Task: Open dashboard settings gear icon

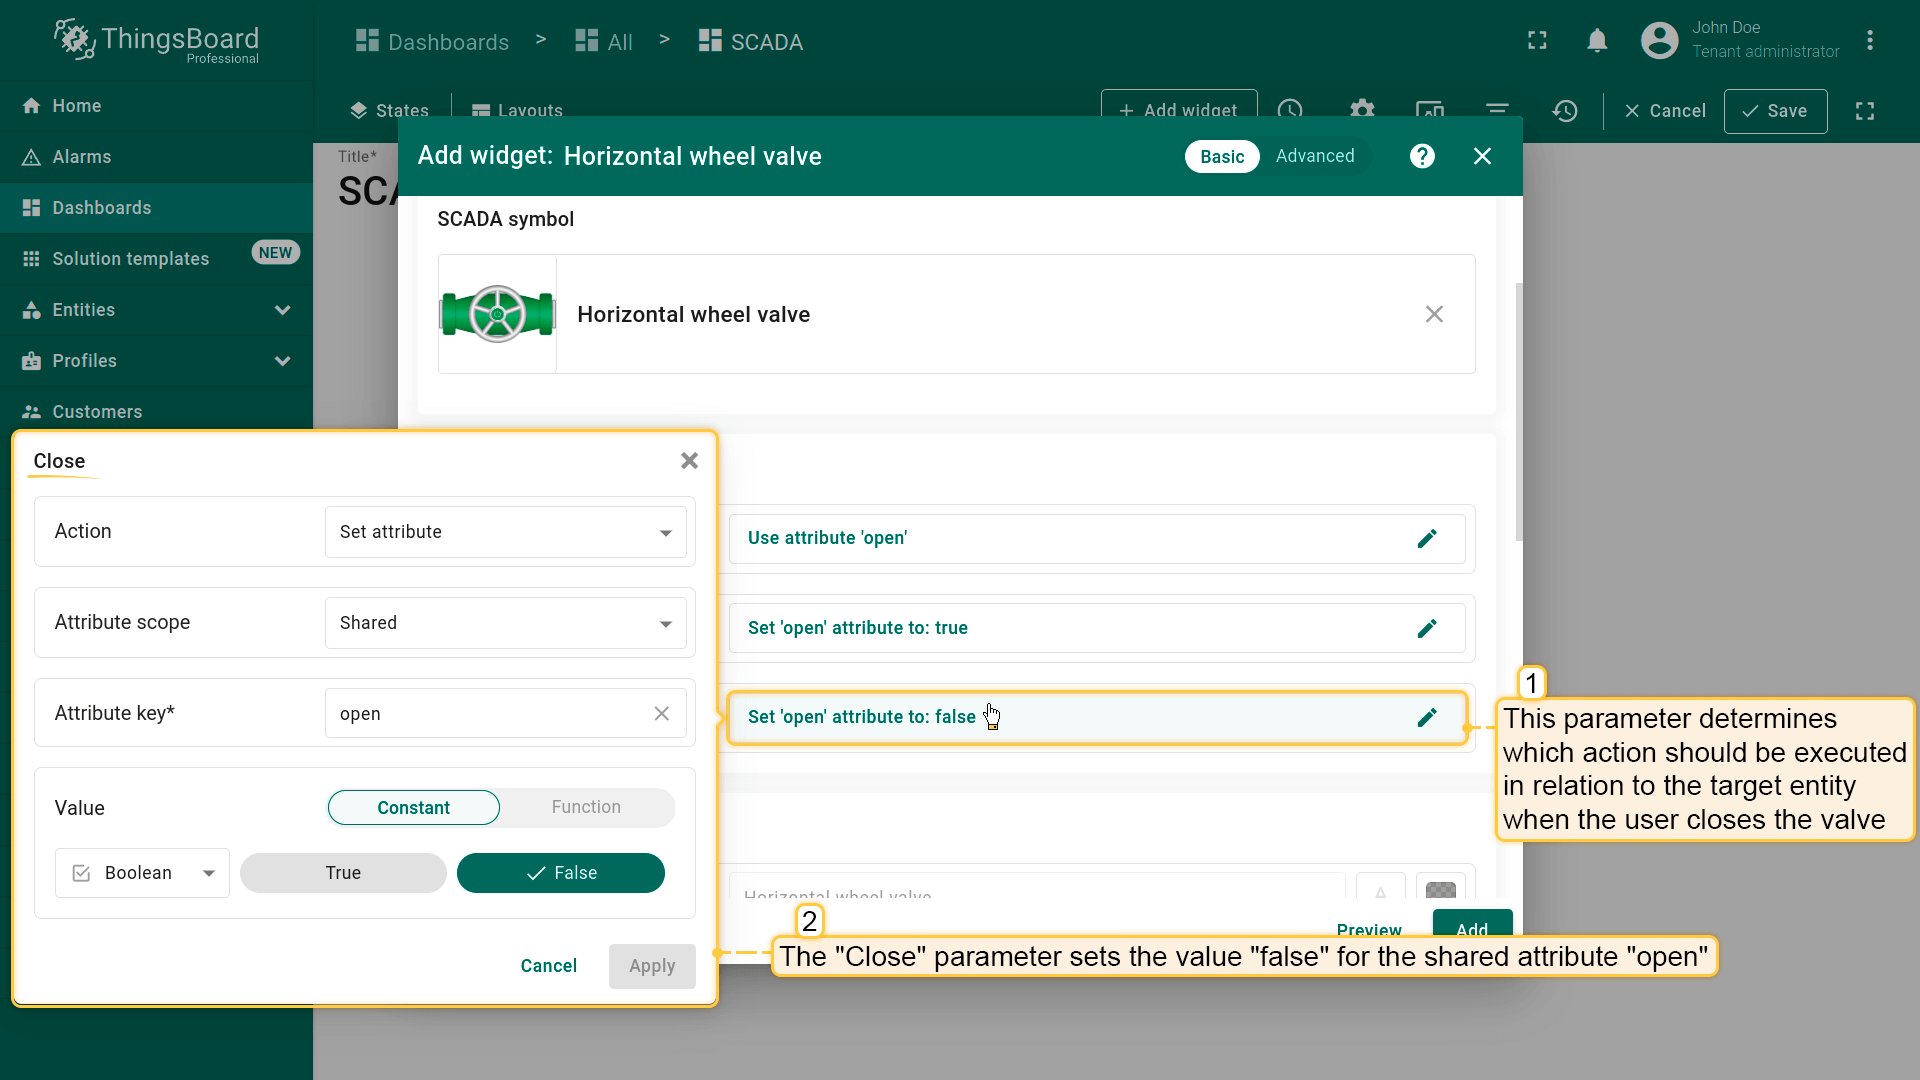Action: tap(1362, 109)
